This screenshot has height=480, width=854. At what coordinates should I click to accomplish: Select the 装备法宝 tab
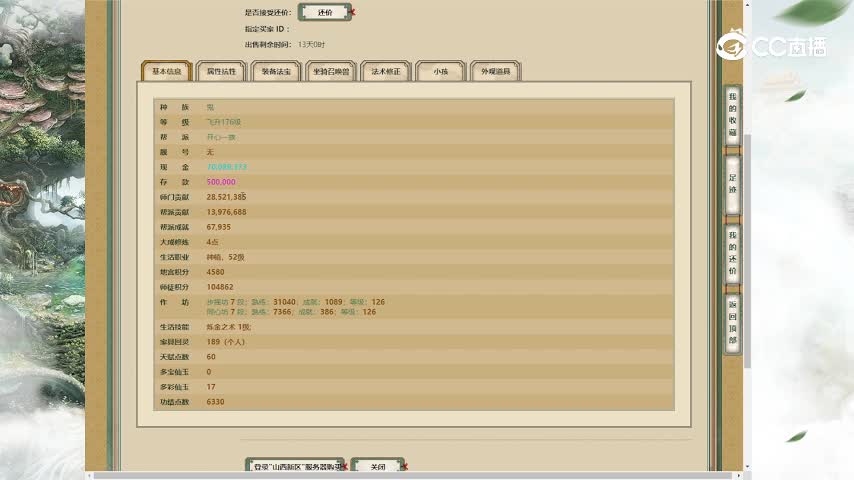pos(276,72)
